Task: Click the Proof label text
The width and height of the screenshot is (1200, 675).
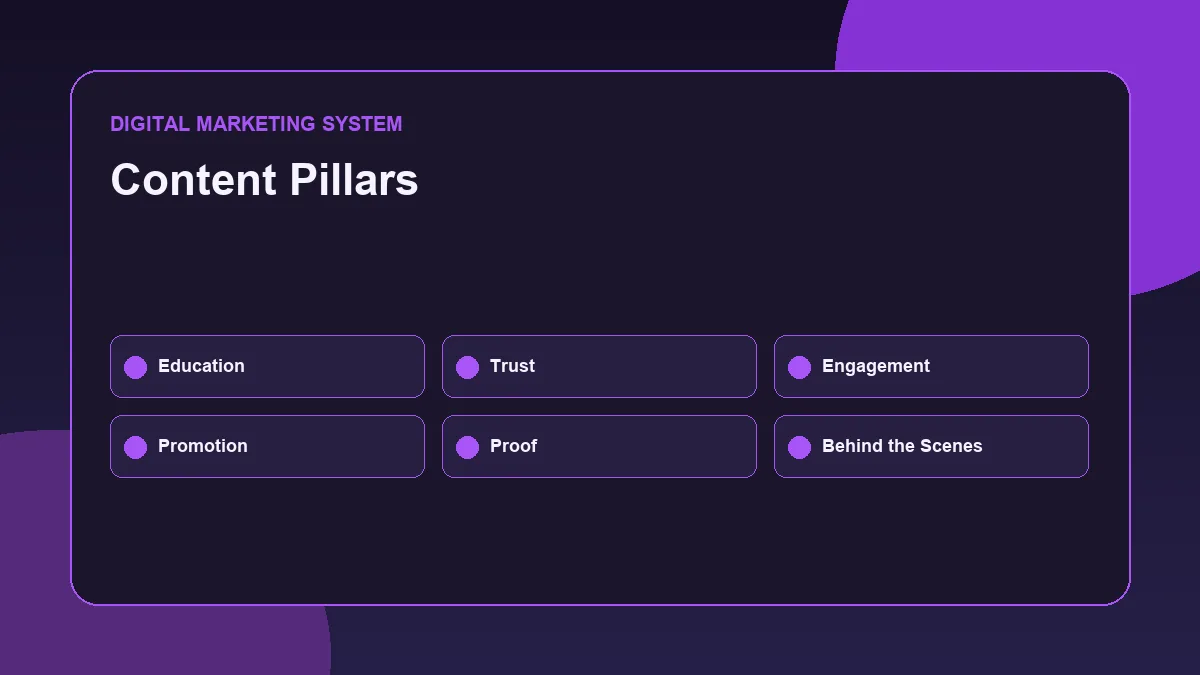Action: (513, 446)
